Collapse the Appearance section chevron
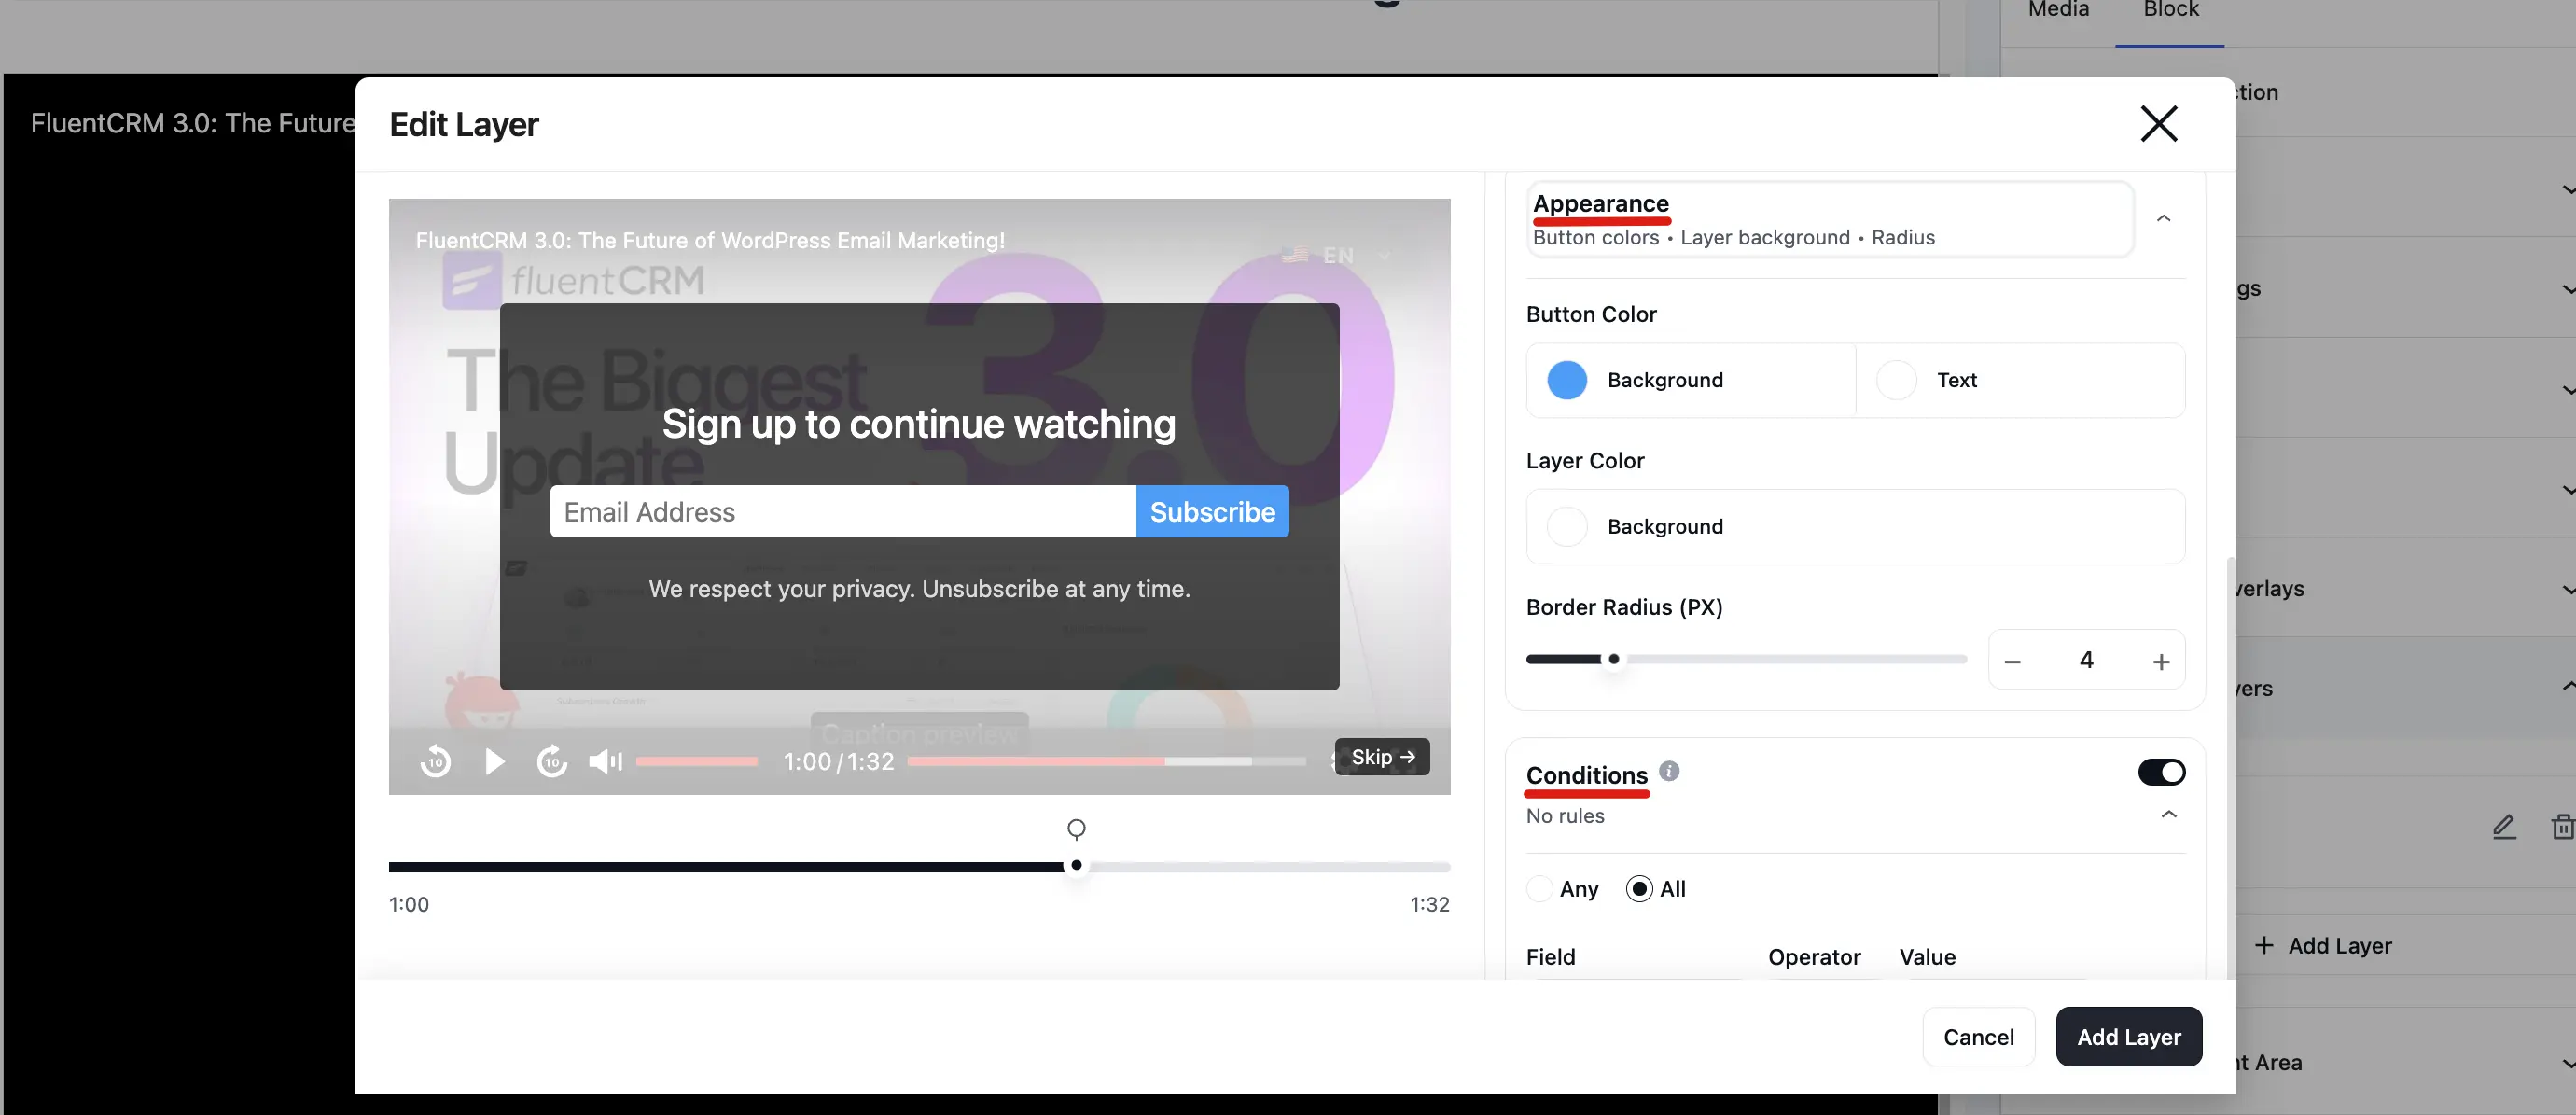Viewport: 2576px width, 1115px height. click(2163, 219)
